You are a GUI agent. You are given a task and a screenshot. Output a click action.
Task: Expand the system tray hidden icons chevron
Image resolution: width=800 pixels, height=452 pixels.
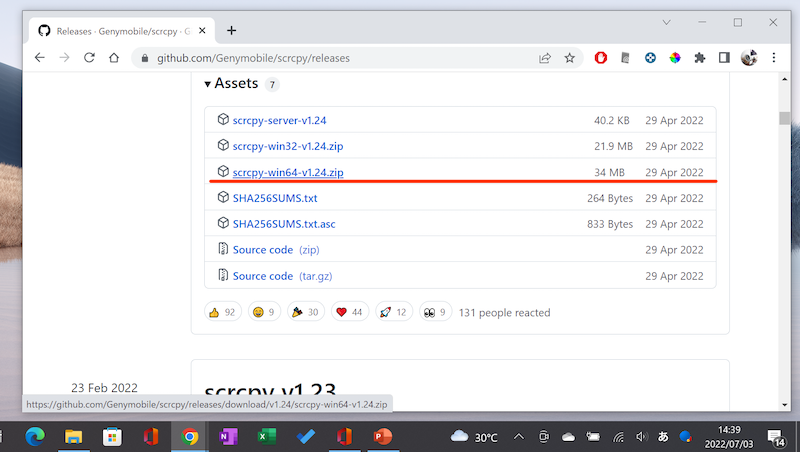[x=518, y=437]
